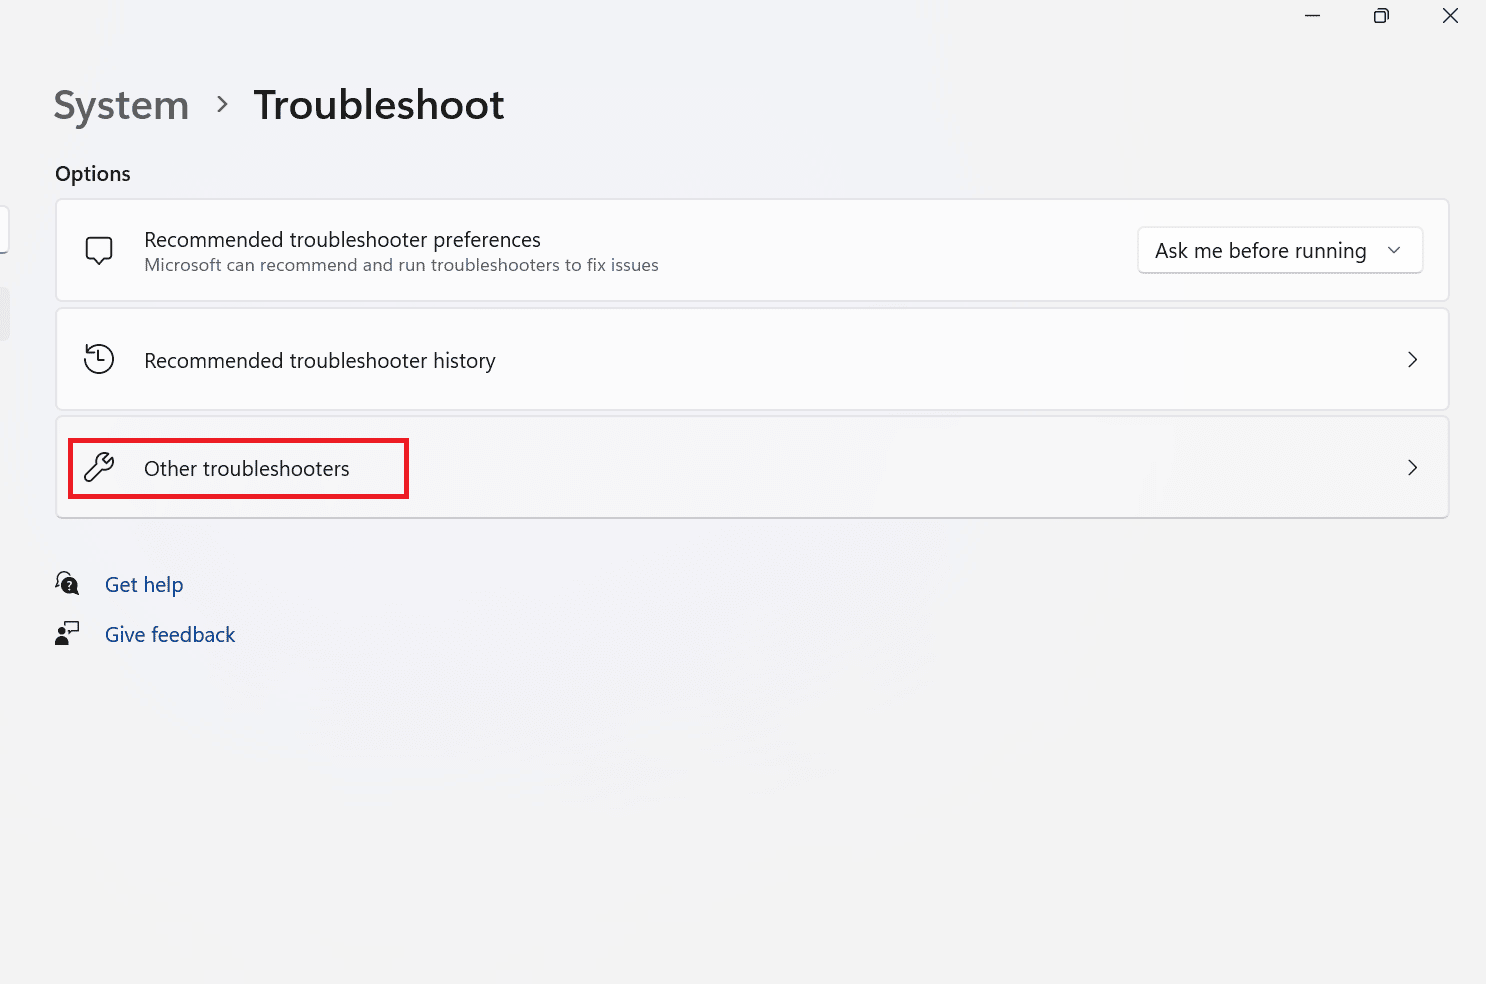Open the Give feedback link
Image resolution: width=1486 pixels, height=984 pixels.
(170, 635)
